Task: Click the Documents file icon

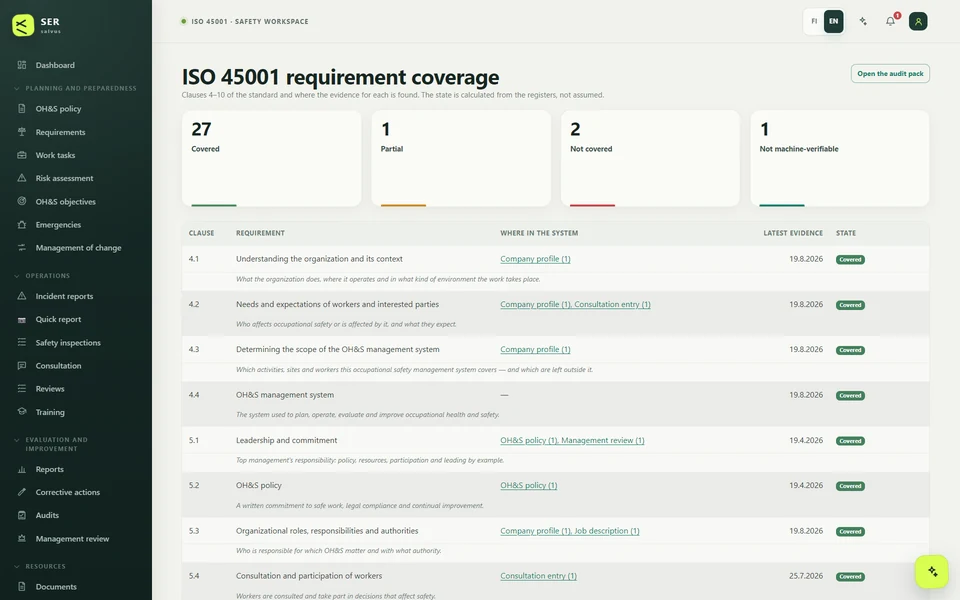Action: click(x=22, y=587)
